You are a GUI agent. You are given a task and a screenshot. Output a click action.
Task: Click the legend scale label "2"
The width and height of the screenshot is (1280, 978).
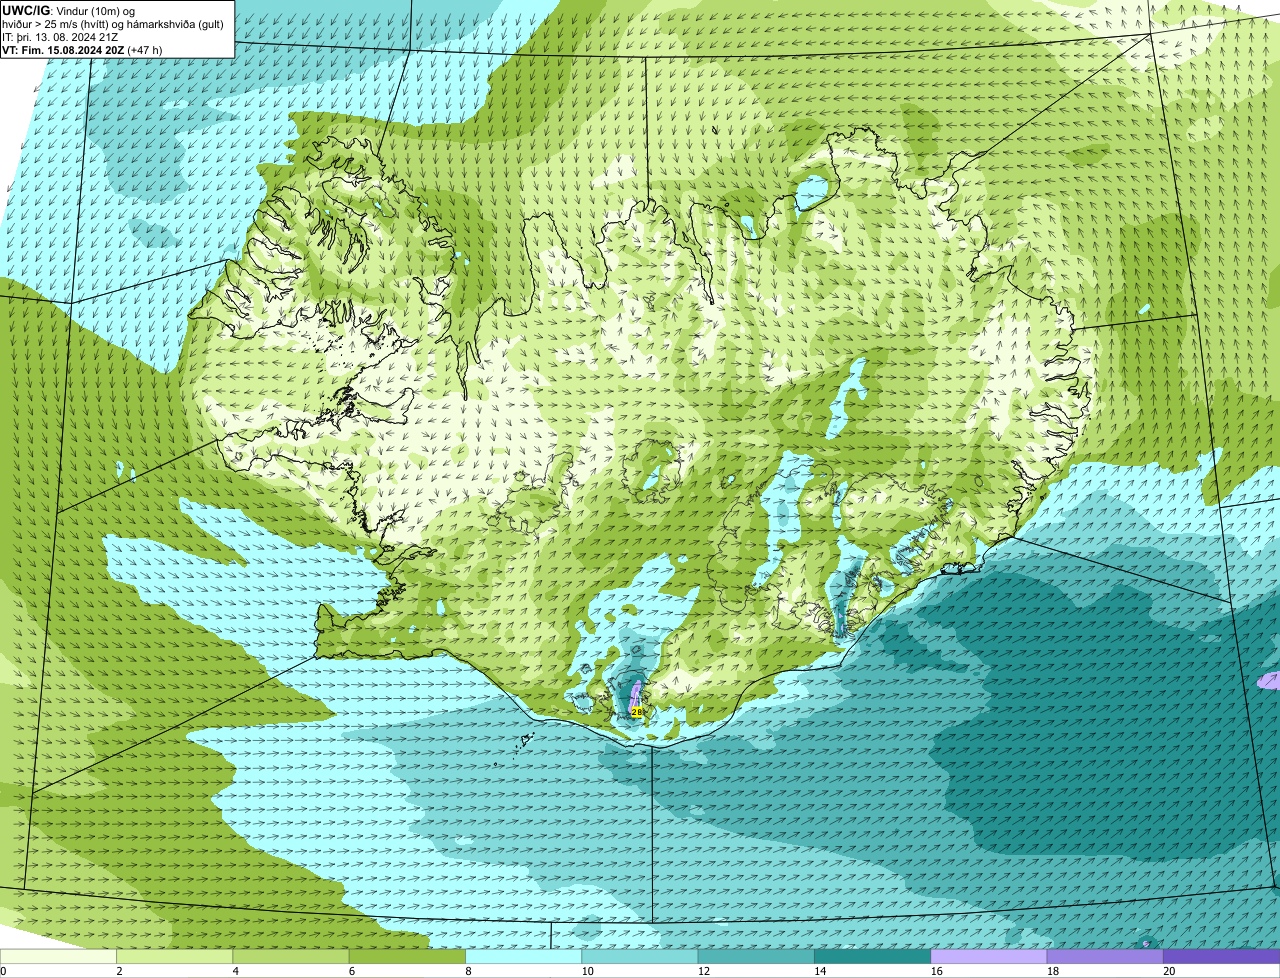tap(119, 971)
